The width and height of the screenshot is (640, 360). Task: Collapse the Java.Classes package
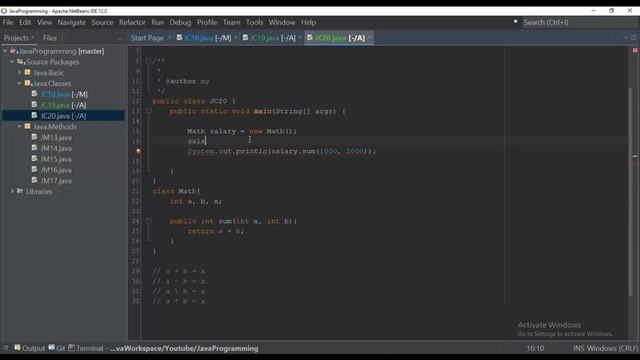tap(20, 83)
